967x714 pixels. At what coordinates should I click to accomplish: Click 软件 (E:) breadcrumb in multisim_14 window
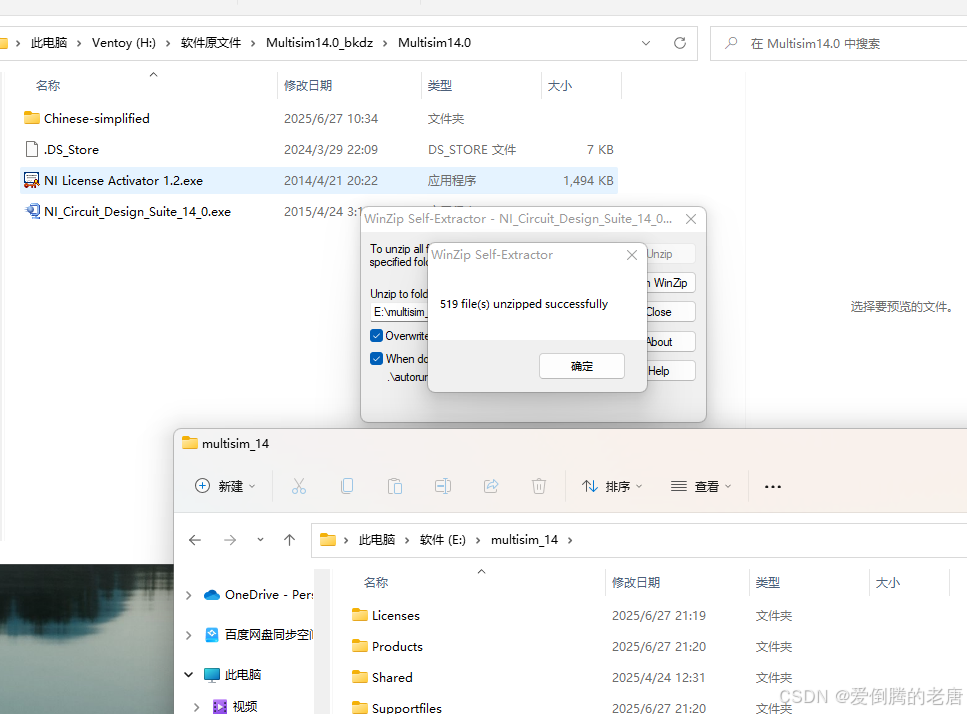tap(442, 540)
